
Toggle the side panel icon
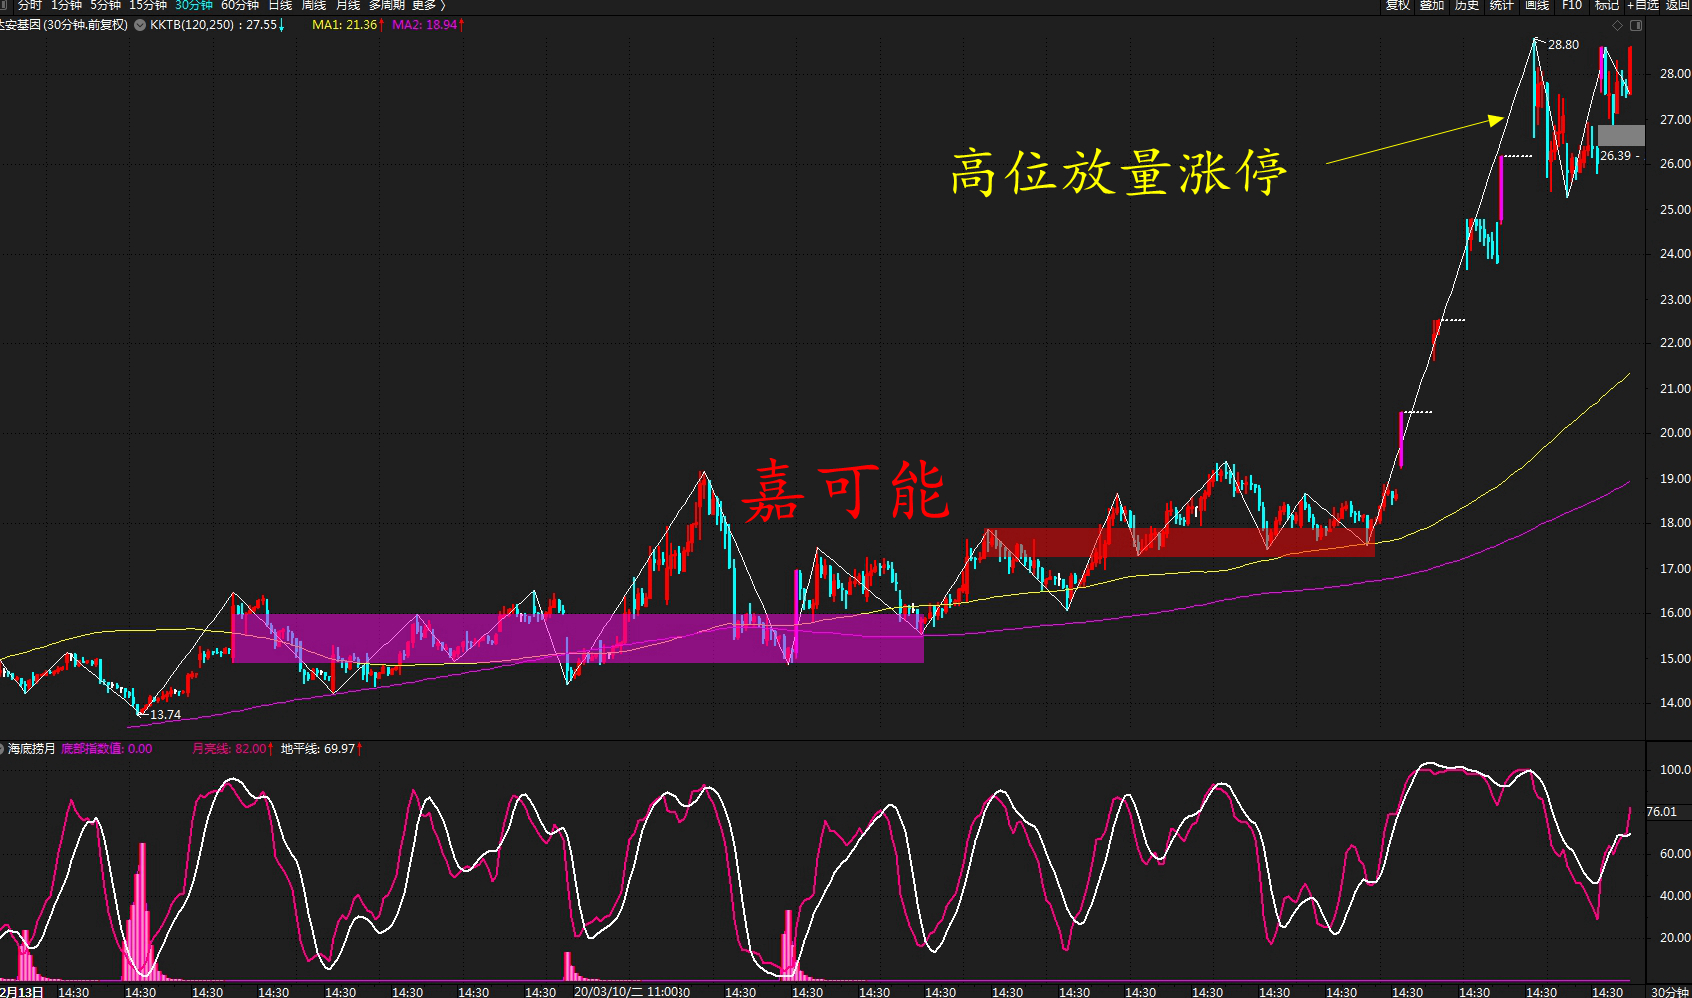pos(1636,25)
